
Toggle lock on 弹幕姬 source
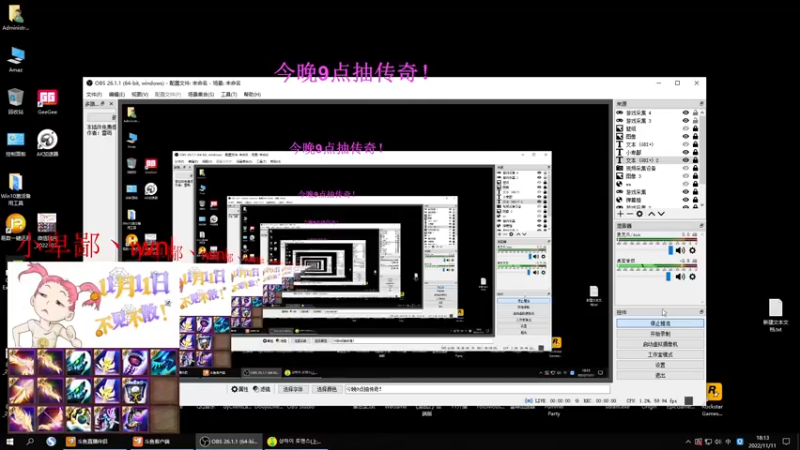click(x=695, y=200)
